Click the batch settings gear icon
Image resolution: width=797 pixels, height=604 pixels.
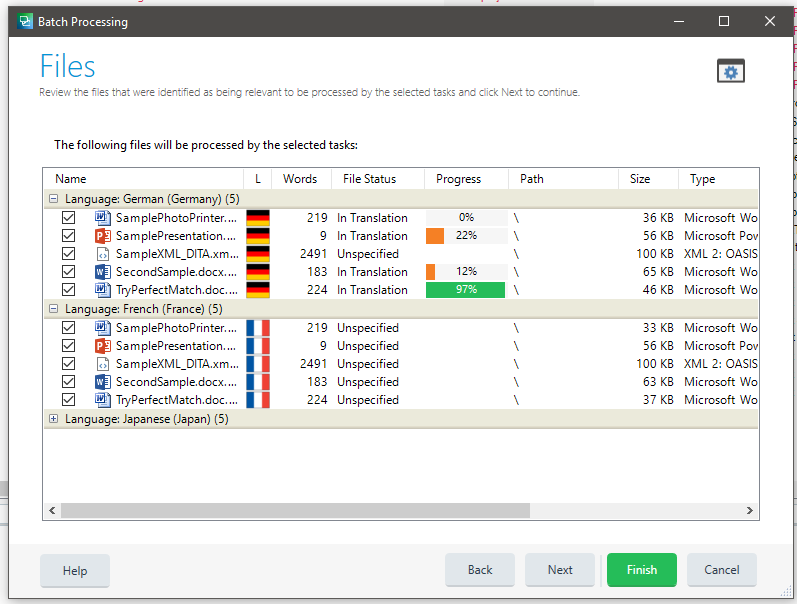coord(731,71)
